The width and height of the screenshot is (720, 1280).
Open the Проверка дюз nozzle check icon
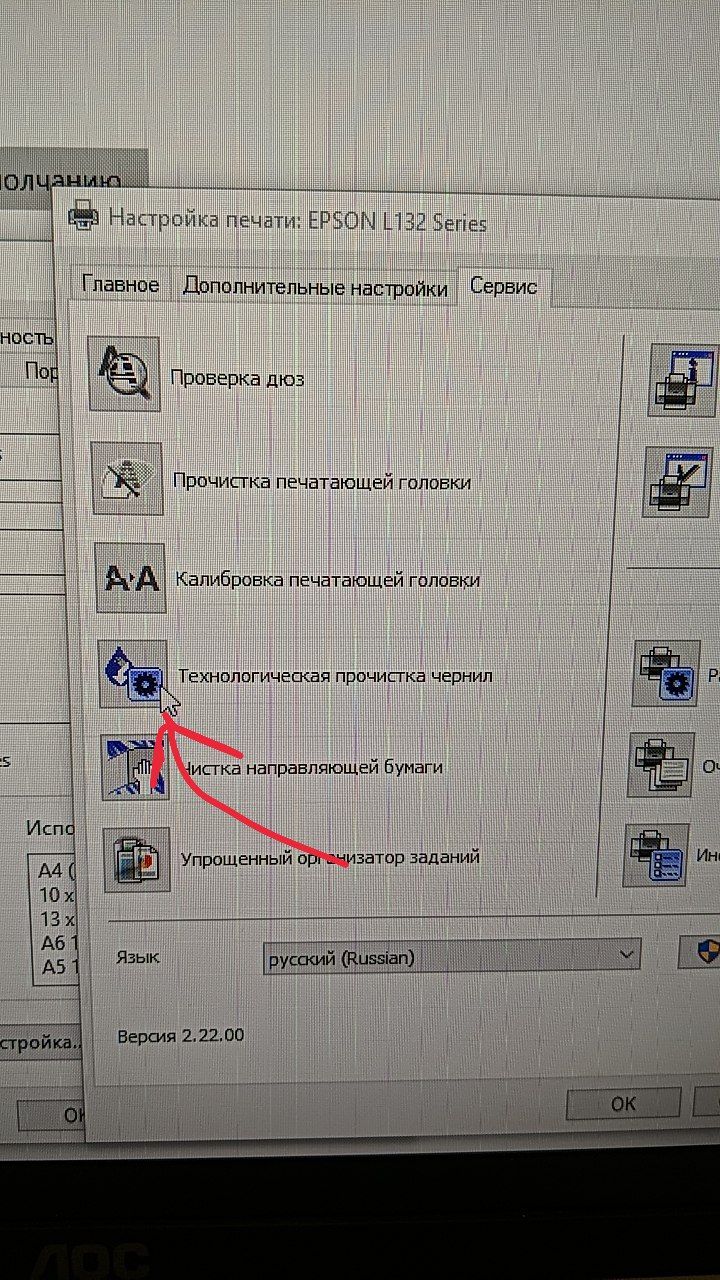[x=124, y=374]
